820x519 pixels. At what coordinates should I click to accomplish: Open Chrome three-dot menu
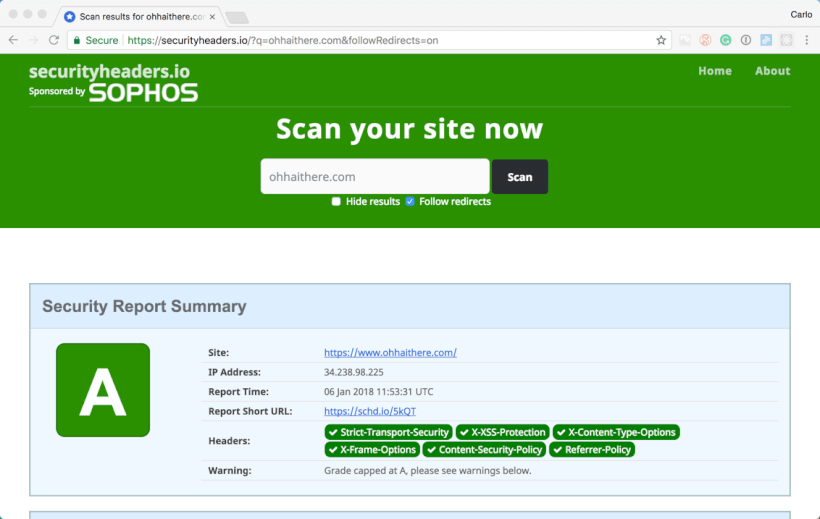click(x=806, y=40)
